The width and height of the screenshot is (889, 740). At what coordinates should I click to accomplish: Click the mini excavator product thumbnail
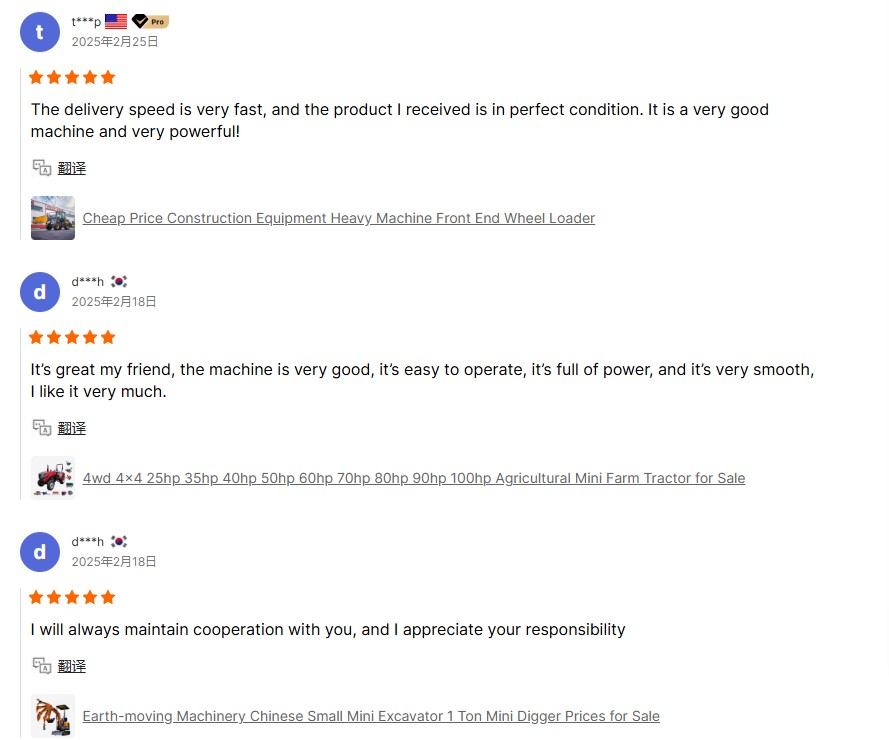53,716
